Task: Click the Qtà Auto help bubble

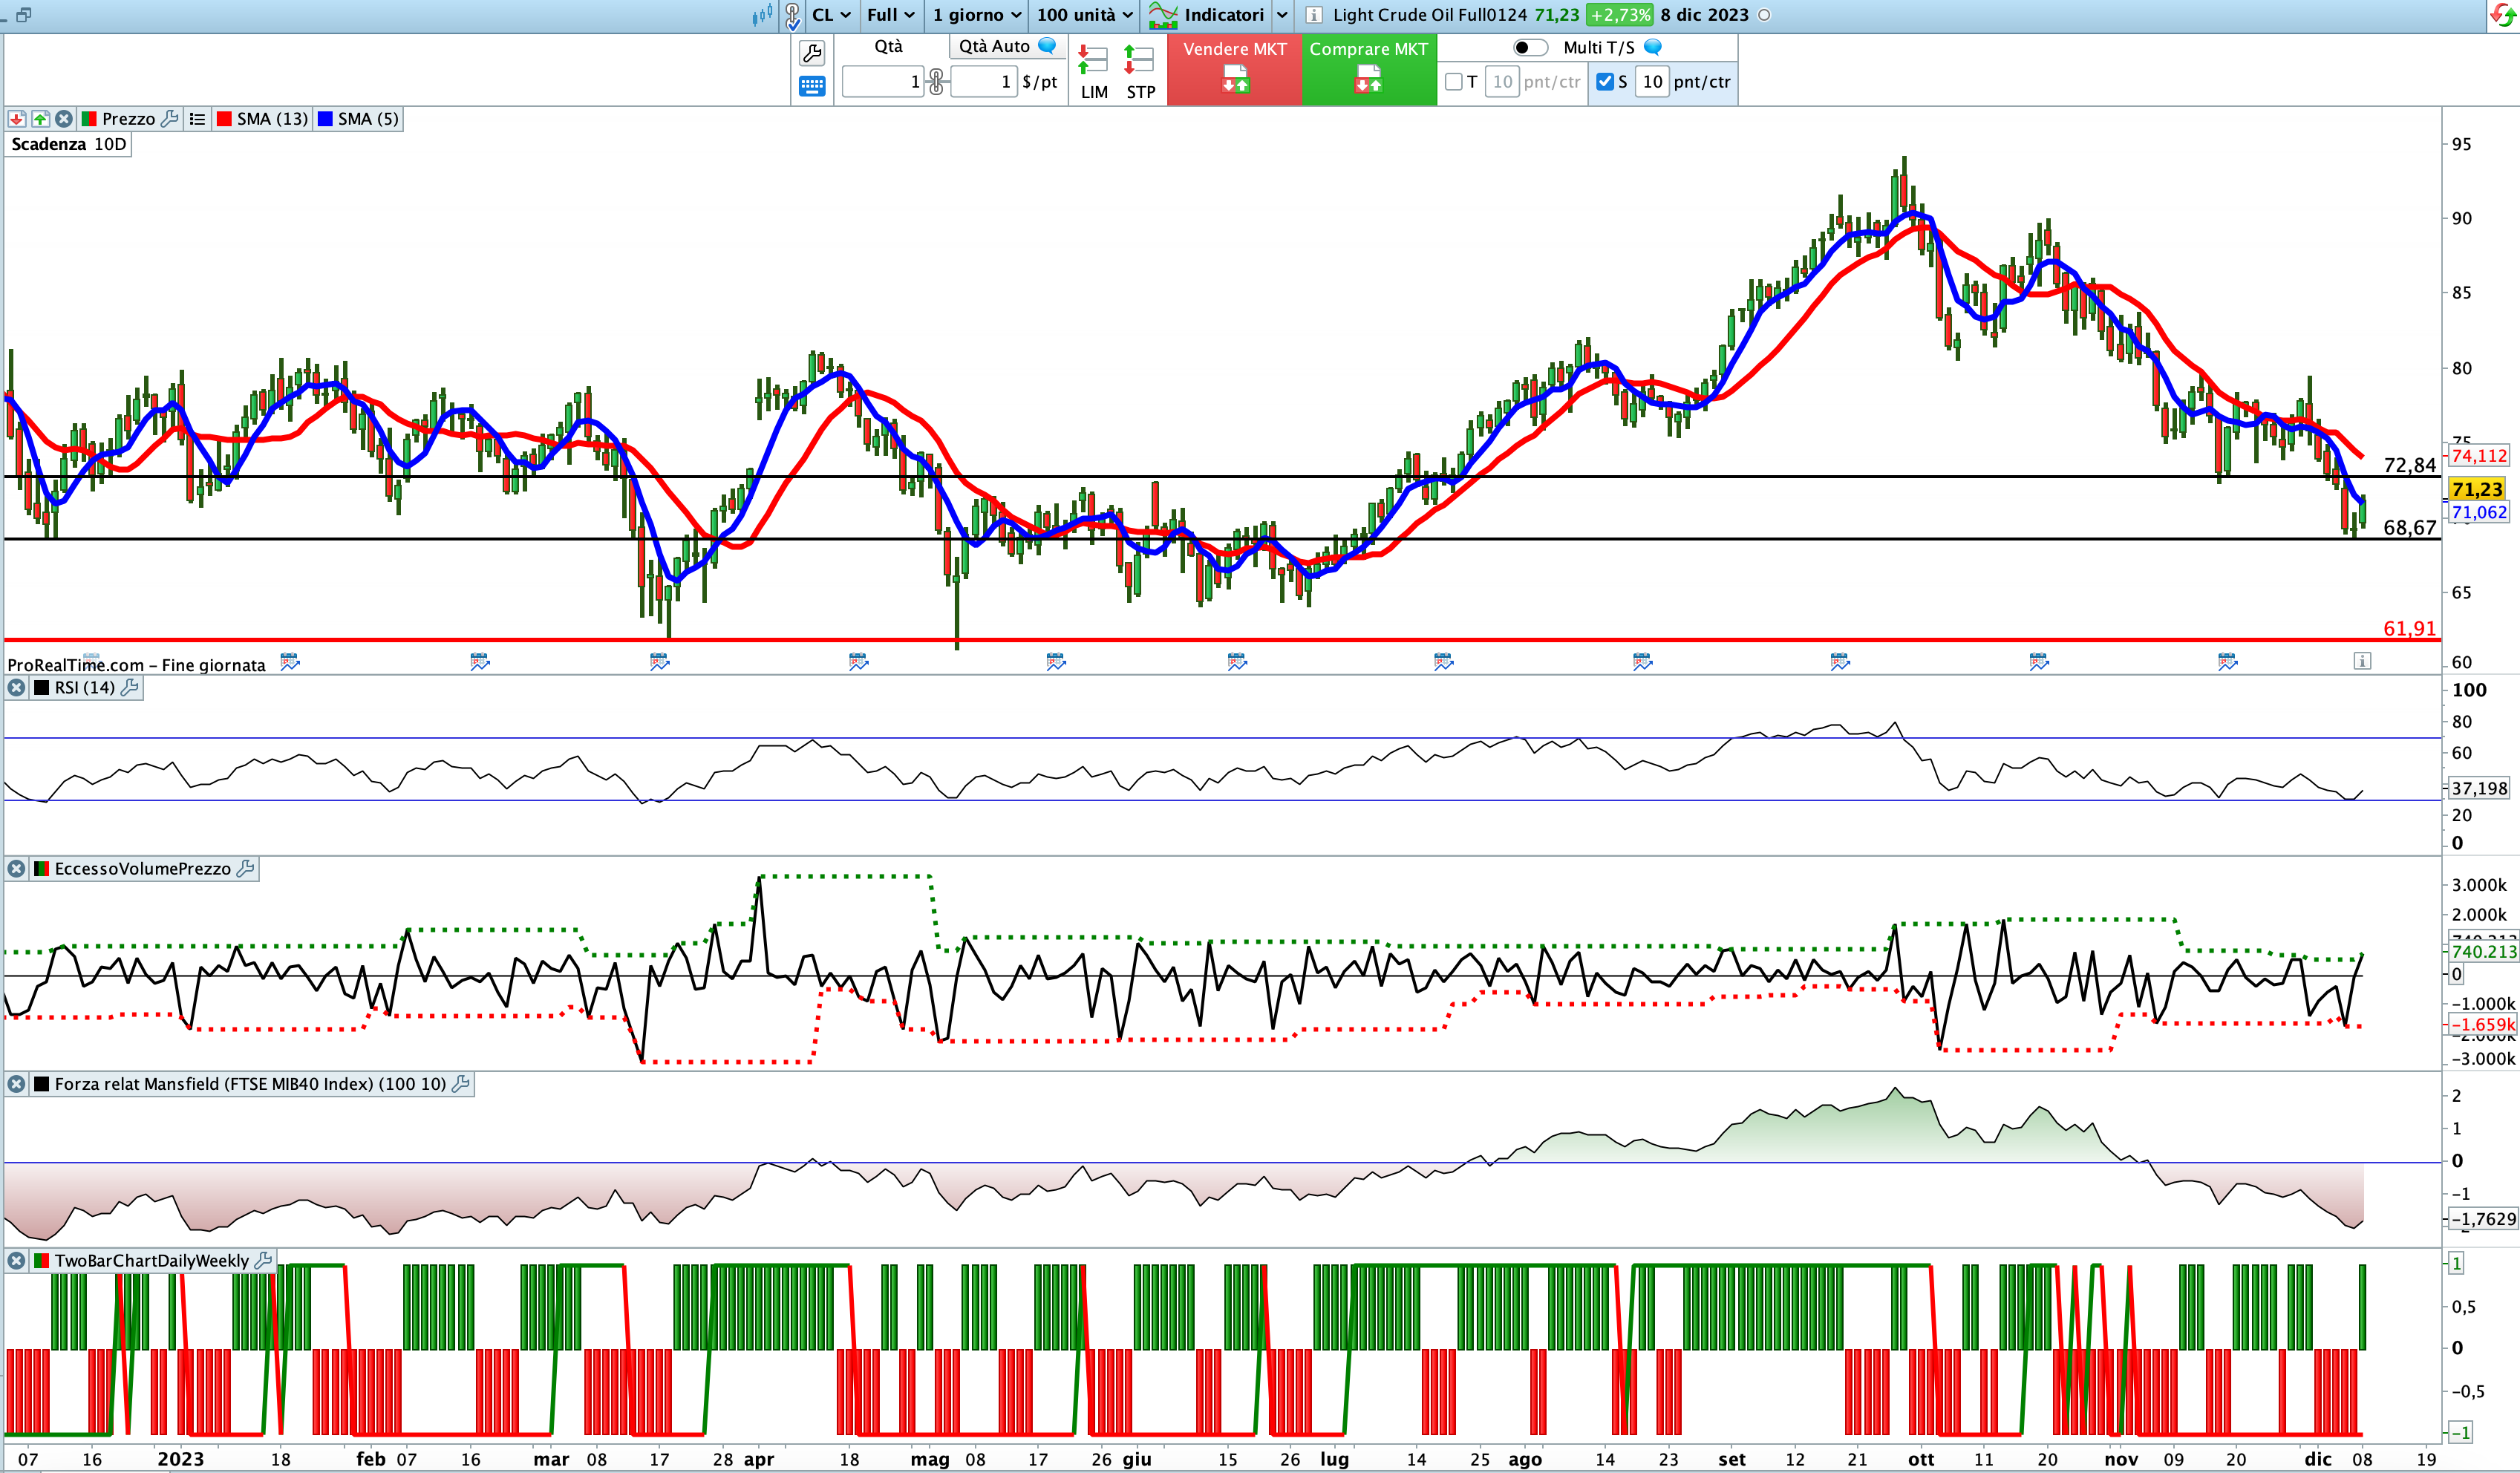Action: tap(1047, 45)
